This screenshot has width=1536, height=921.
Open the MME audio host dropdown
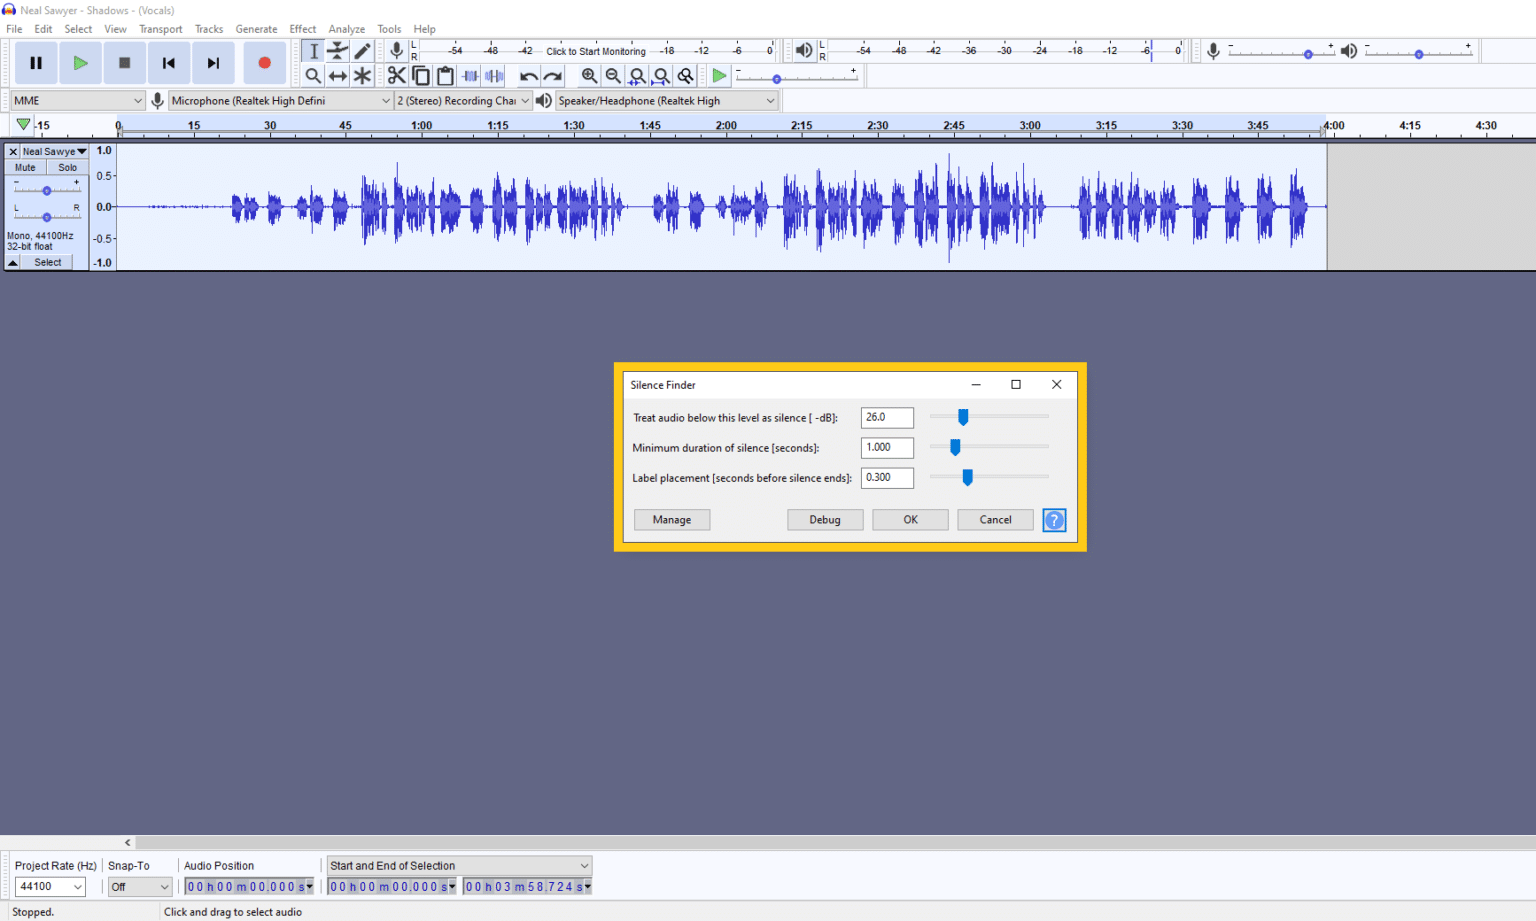(76, 100)
